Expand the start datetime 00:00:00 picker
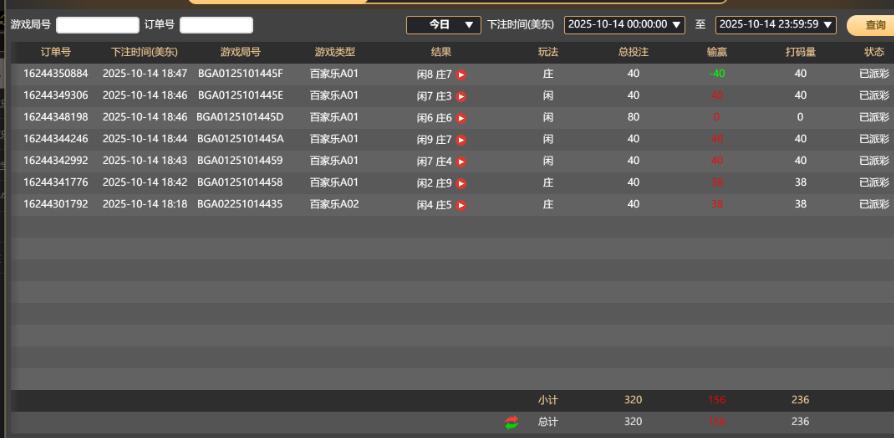 coord(624,25)
